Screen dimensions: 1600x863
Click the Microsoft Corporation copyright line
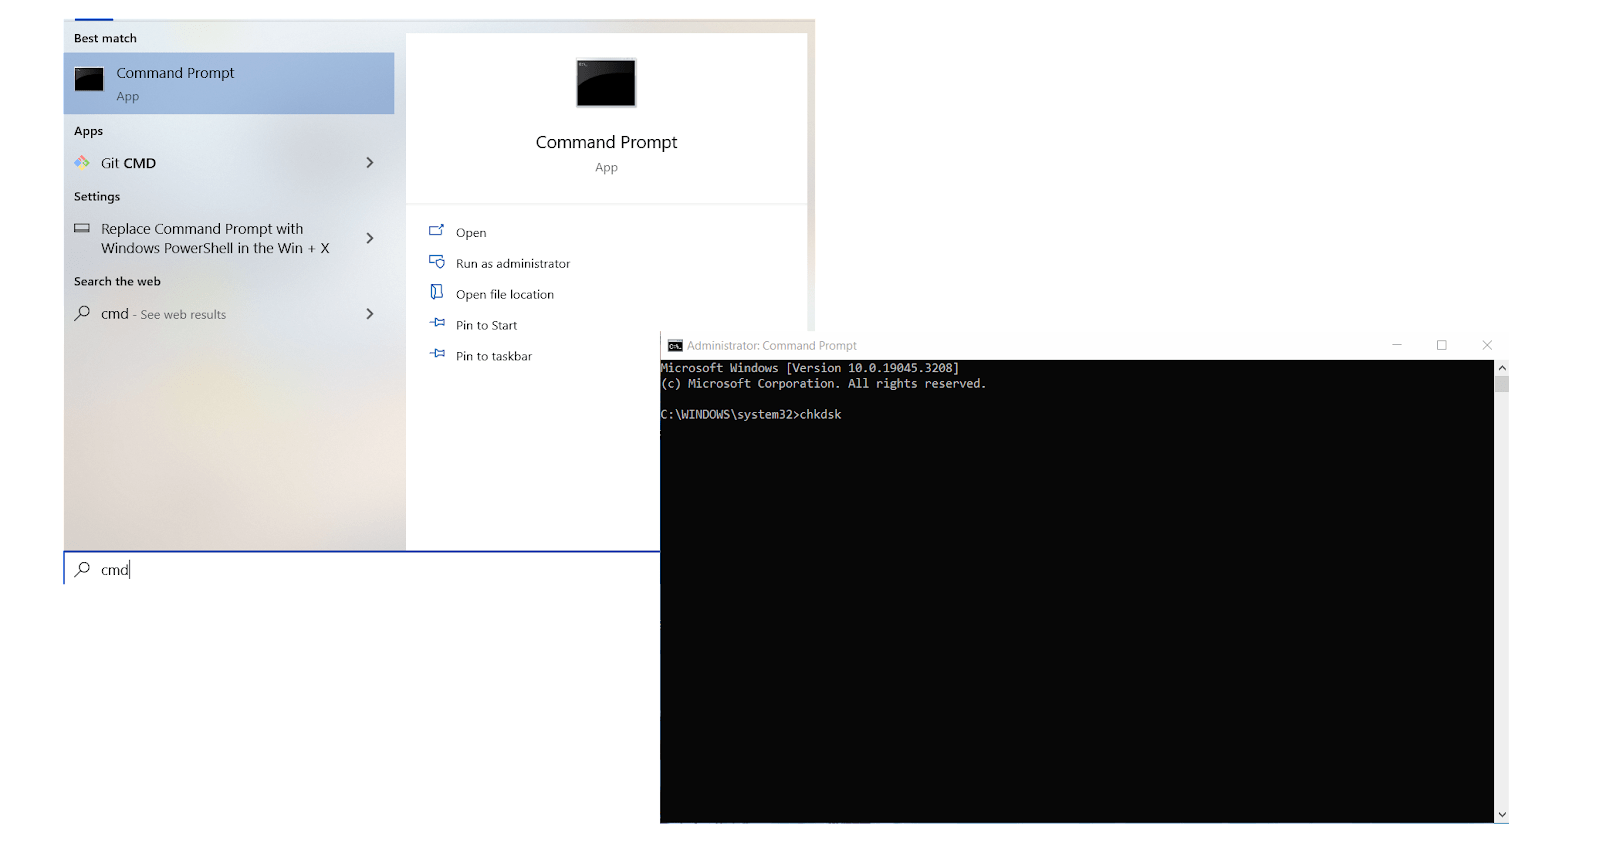tap(823, 384)
